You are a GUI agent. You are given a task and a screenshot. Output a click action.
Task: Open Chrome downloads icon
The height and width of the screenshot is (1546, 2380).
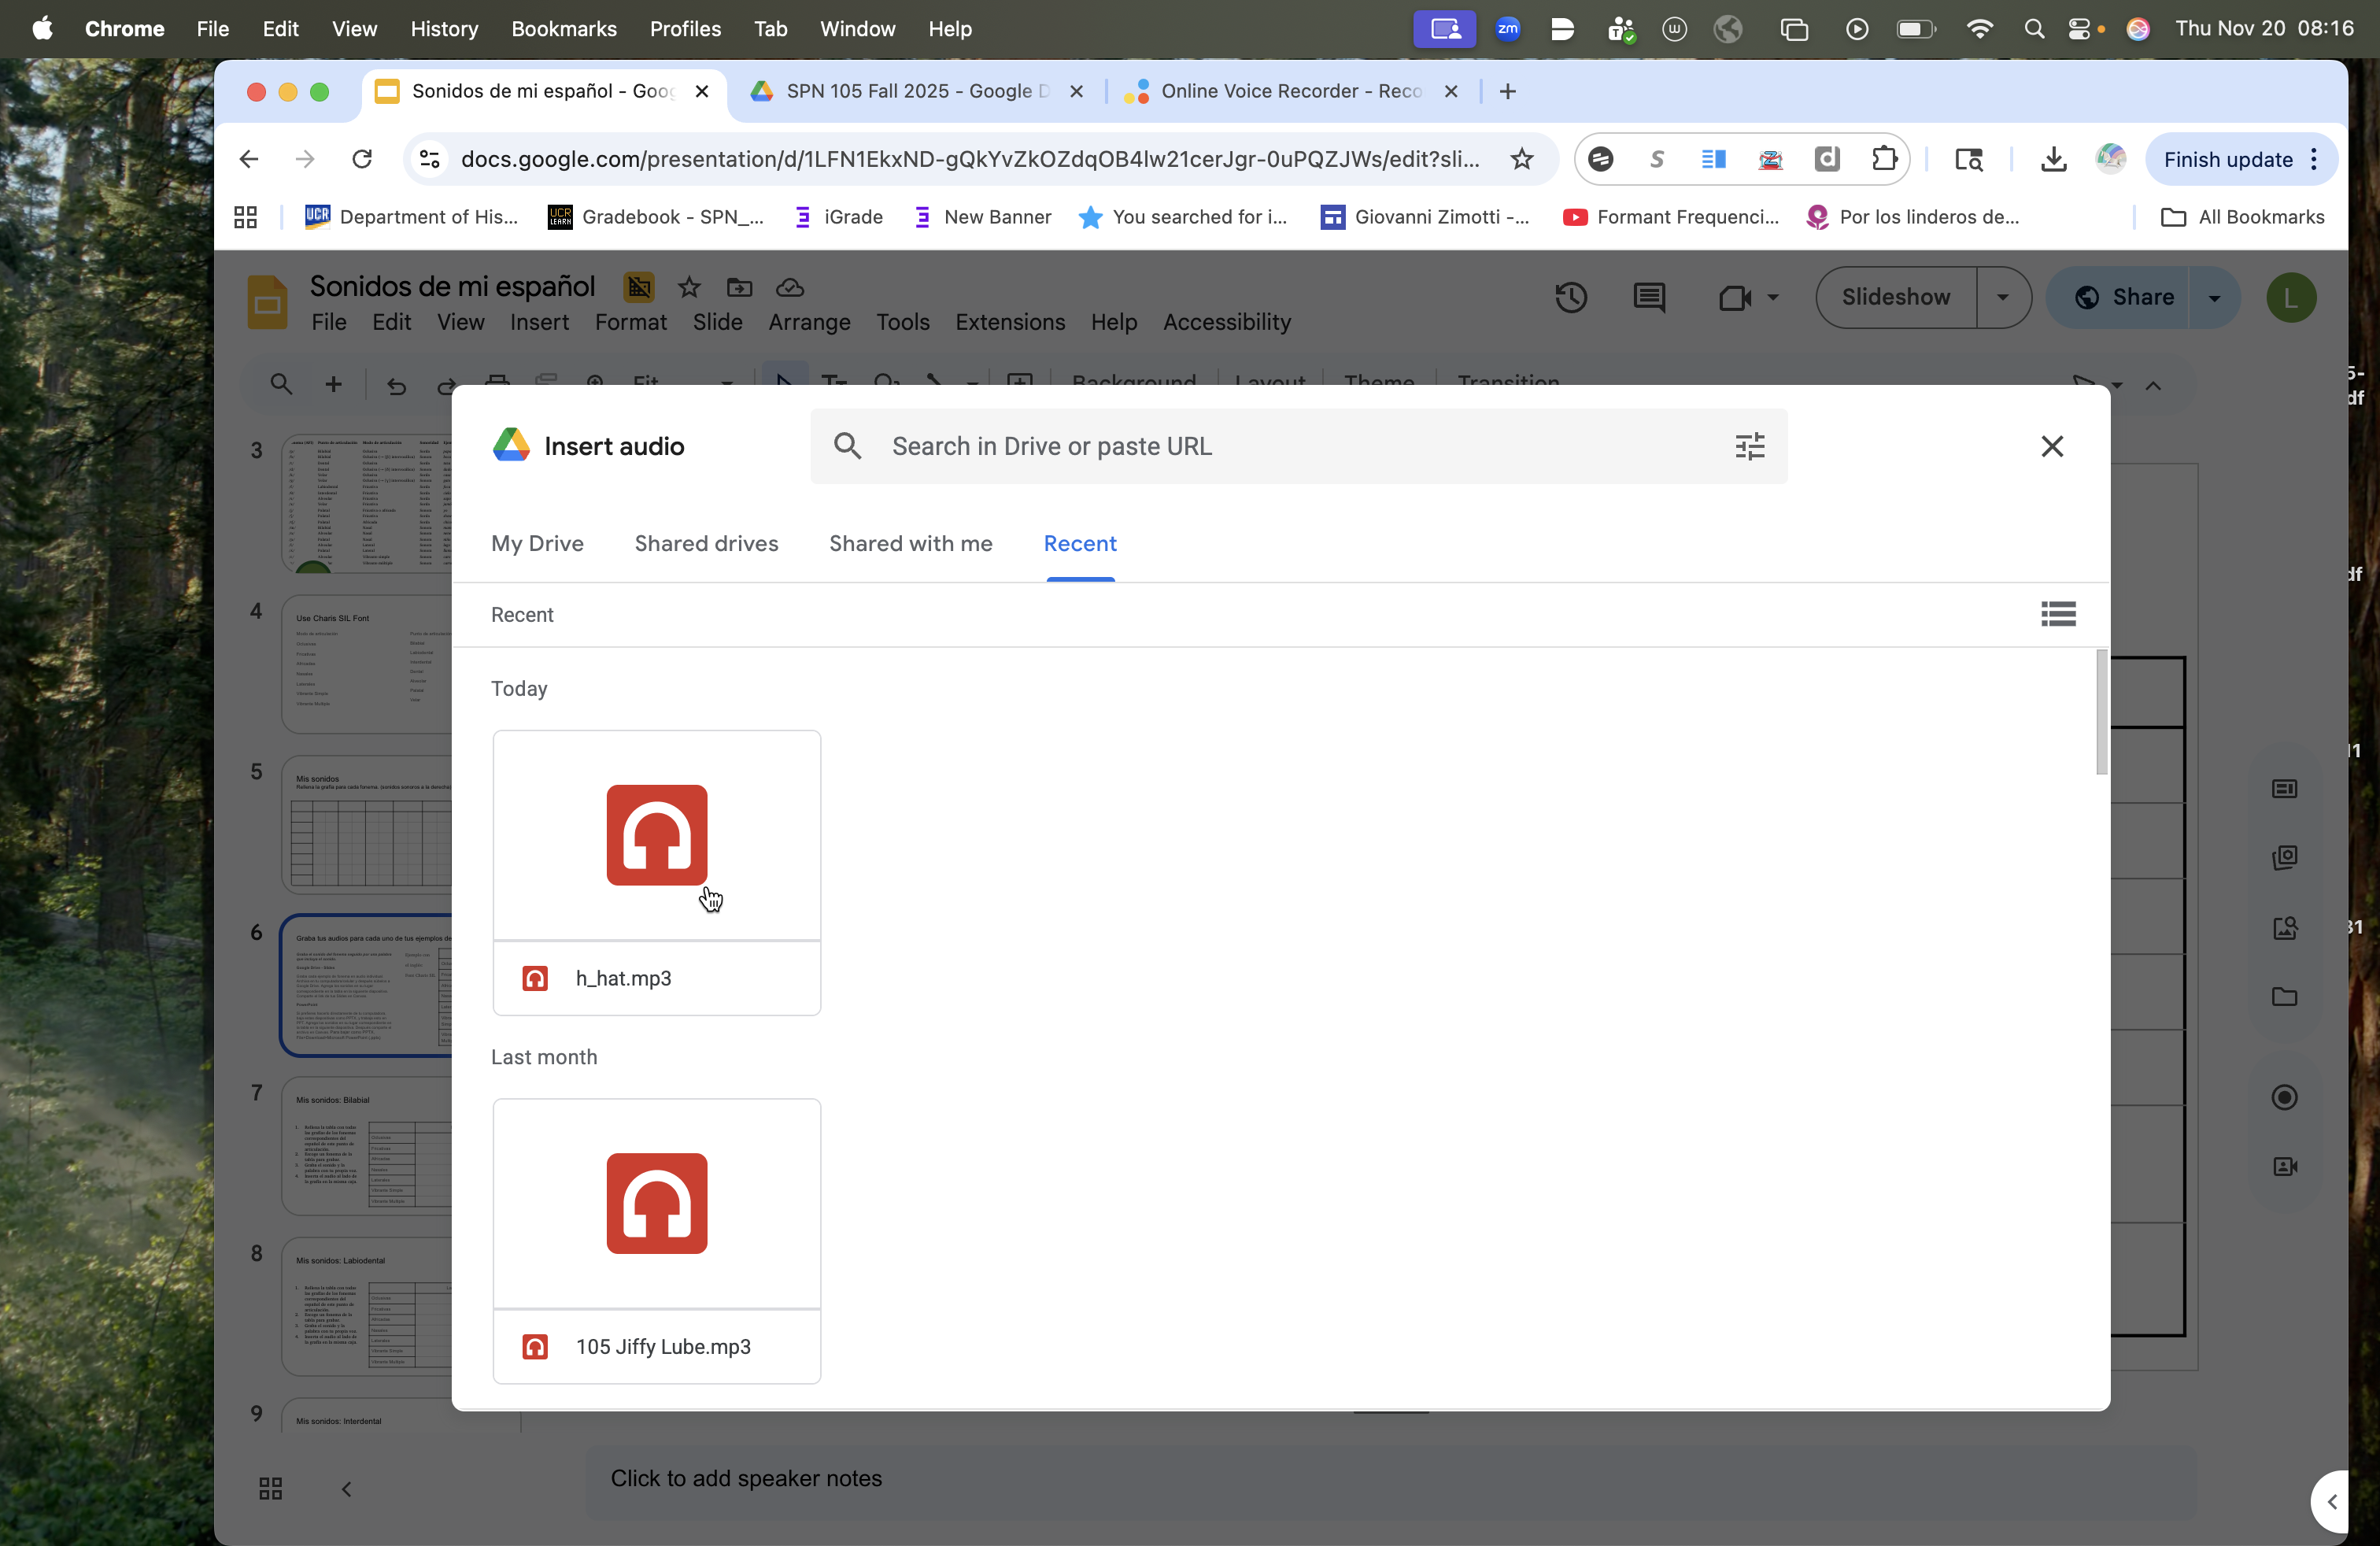2053,159
